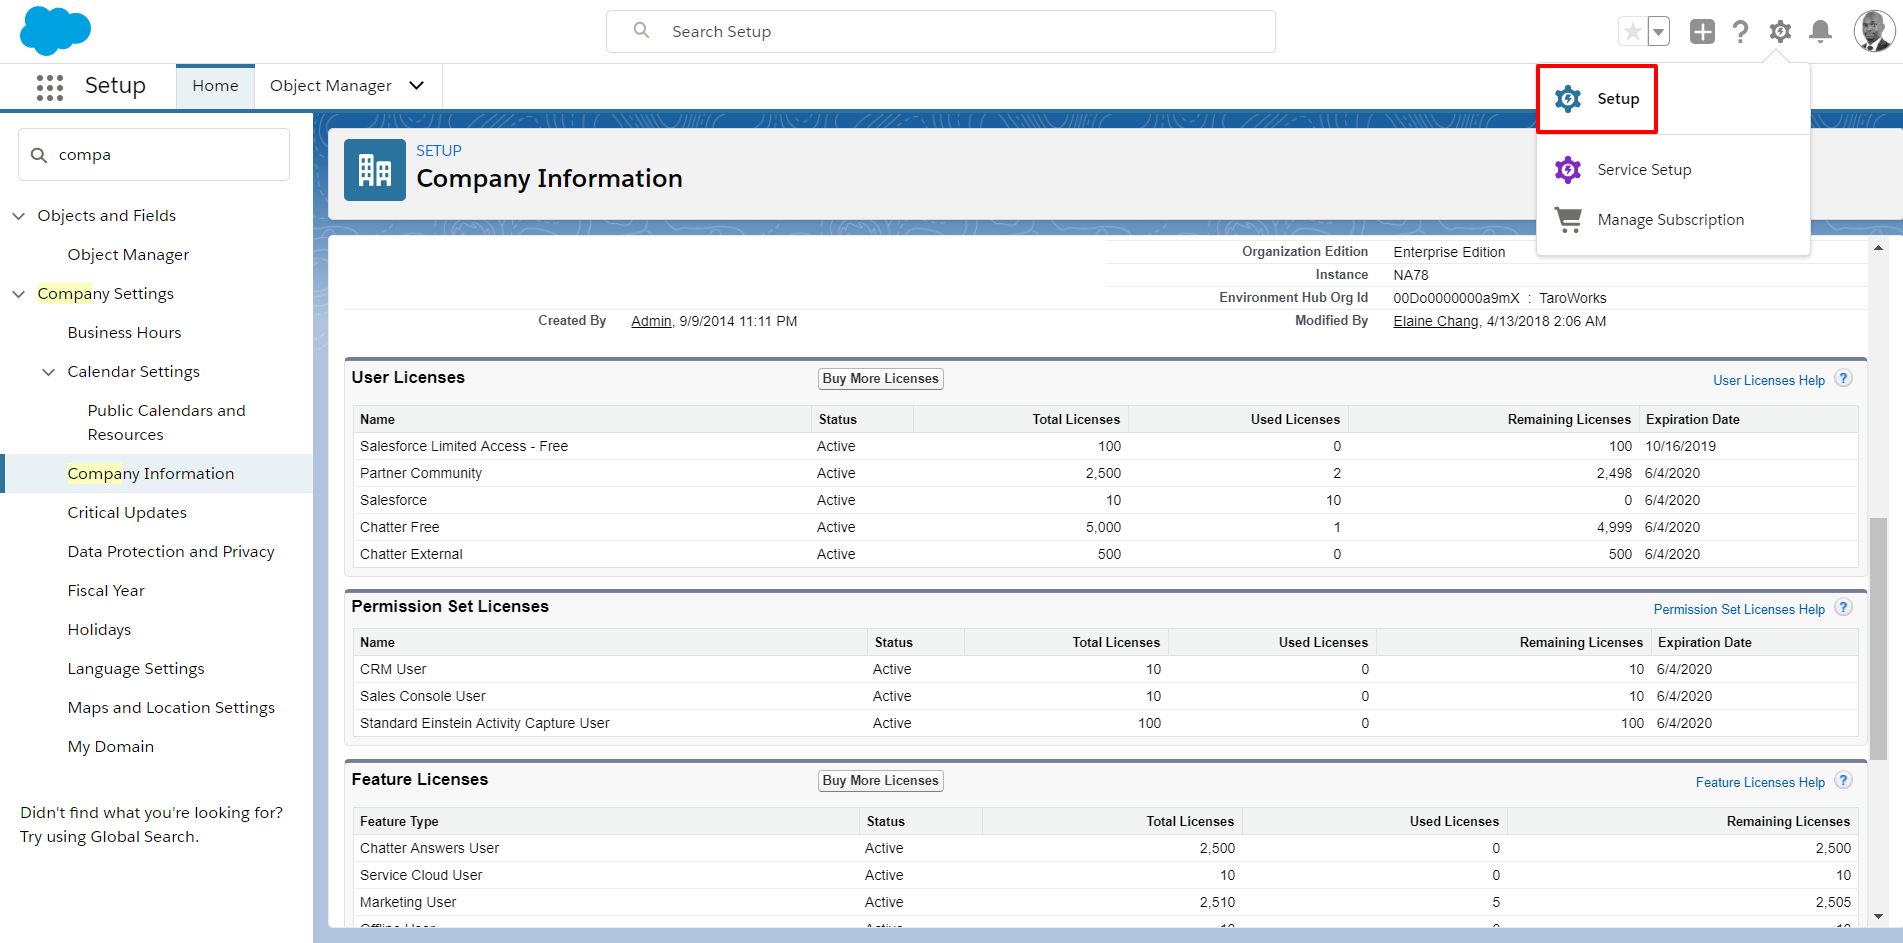Click Buy More Licenses under User Licenses

tap(881, 379)
